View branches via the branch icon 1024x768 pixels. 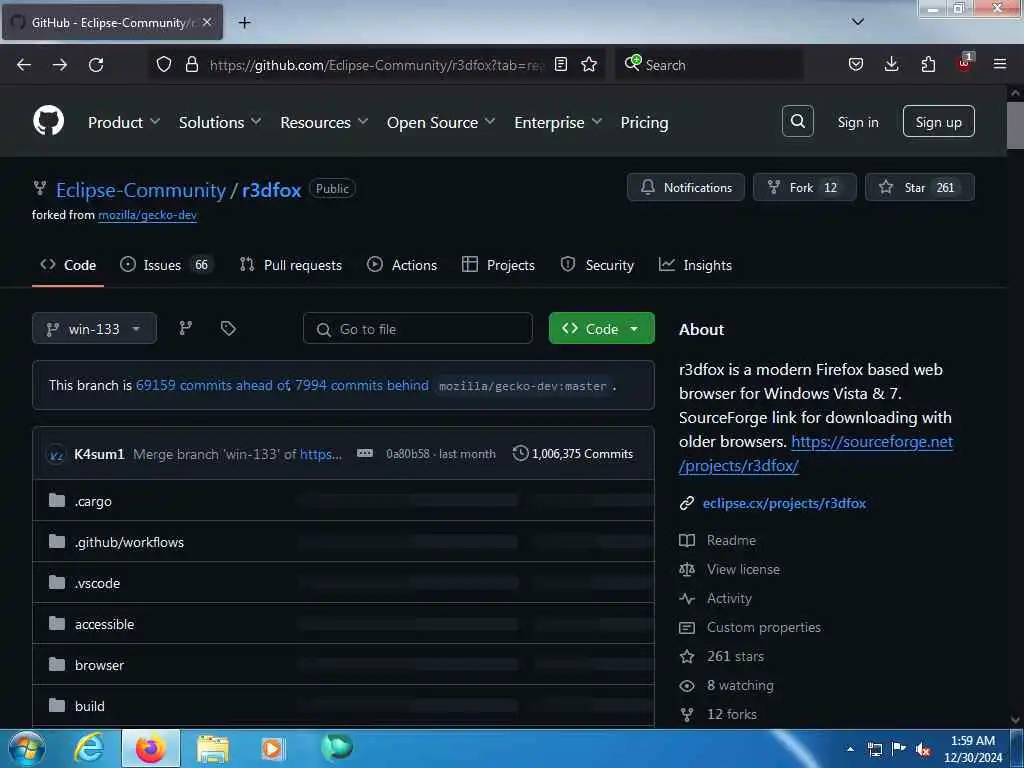tap(185, 328)
